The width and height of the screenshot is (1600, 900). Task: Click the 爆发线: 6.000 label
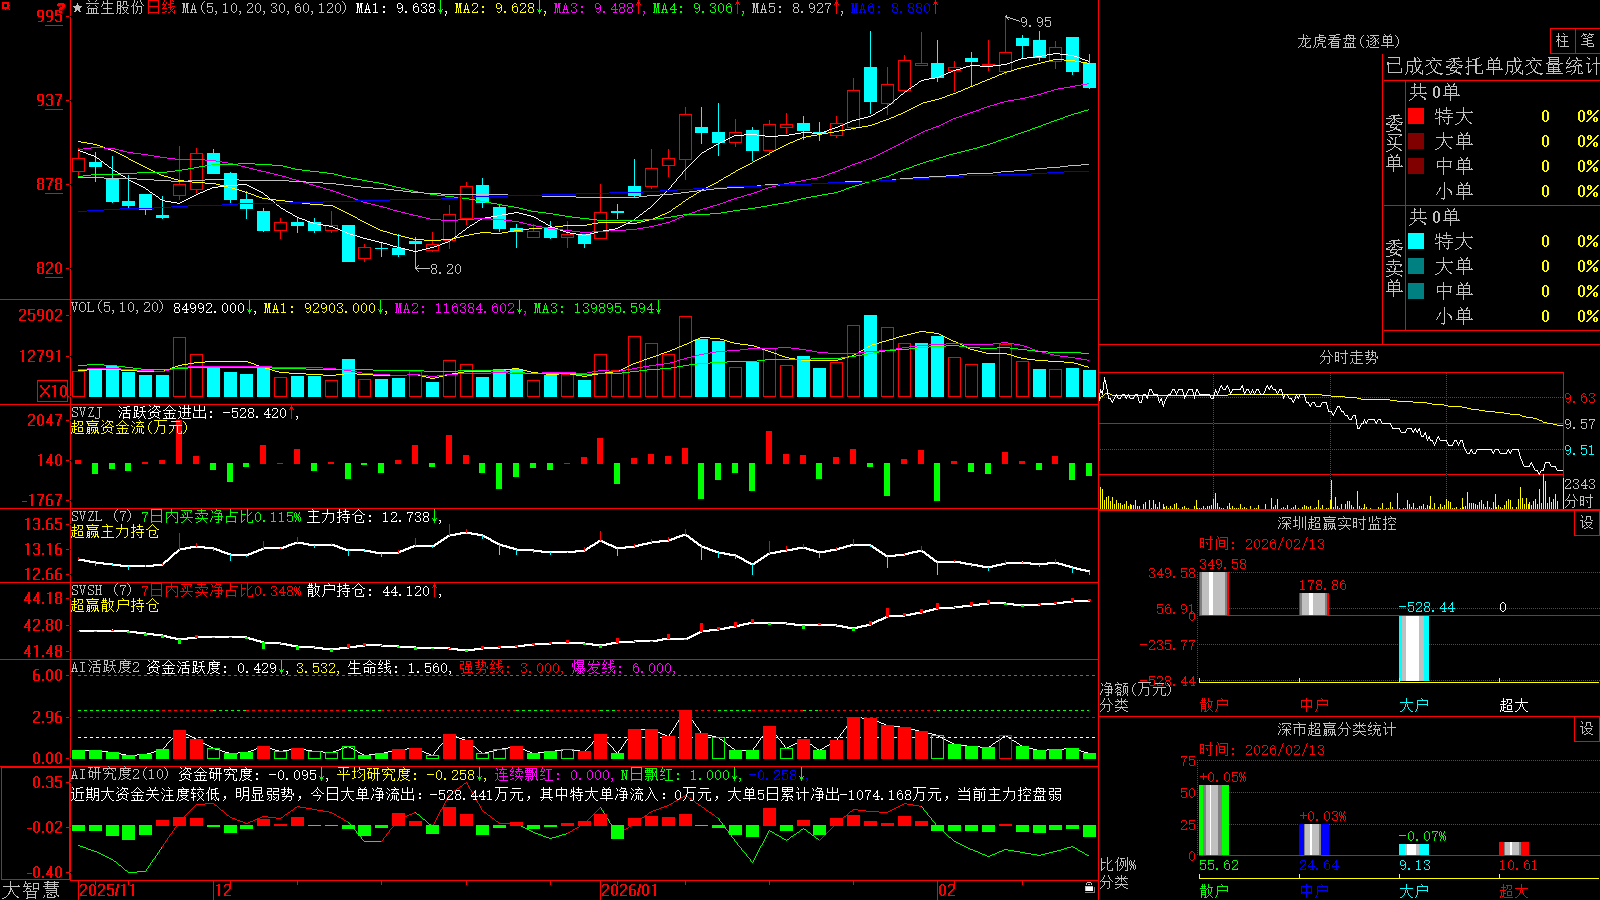tap(622, 667)
